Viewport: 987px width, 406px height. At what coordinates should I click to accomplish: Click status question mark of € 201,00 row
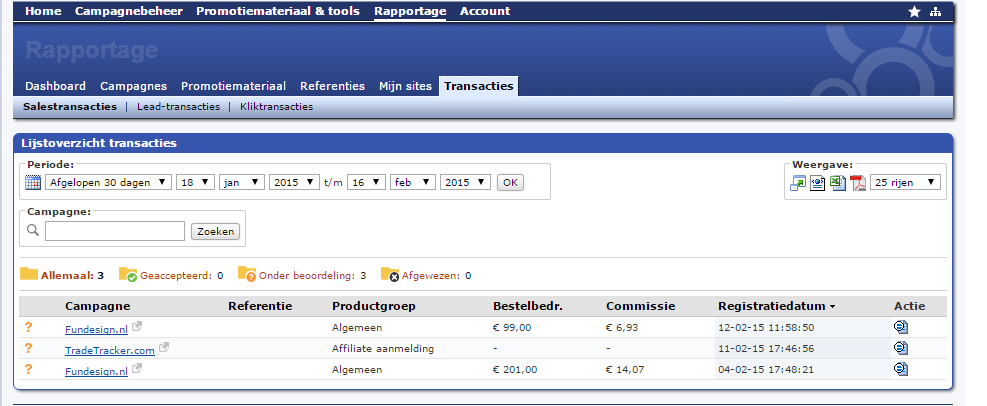pos(28,369)
